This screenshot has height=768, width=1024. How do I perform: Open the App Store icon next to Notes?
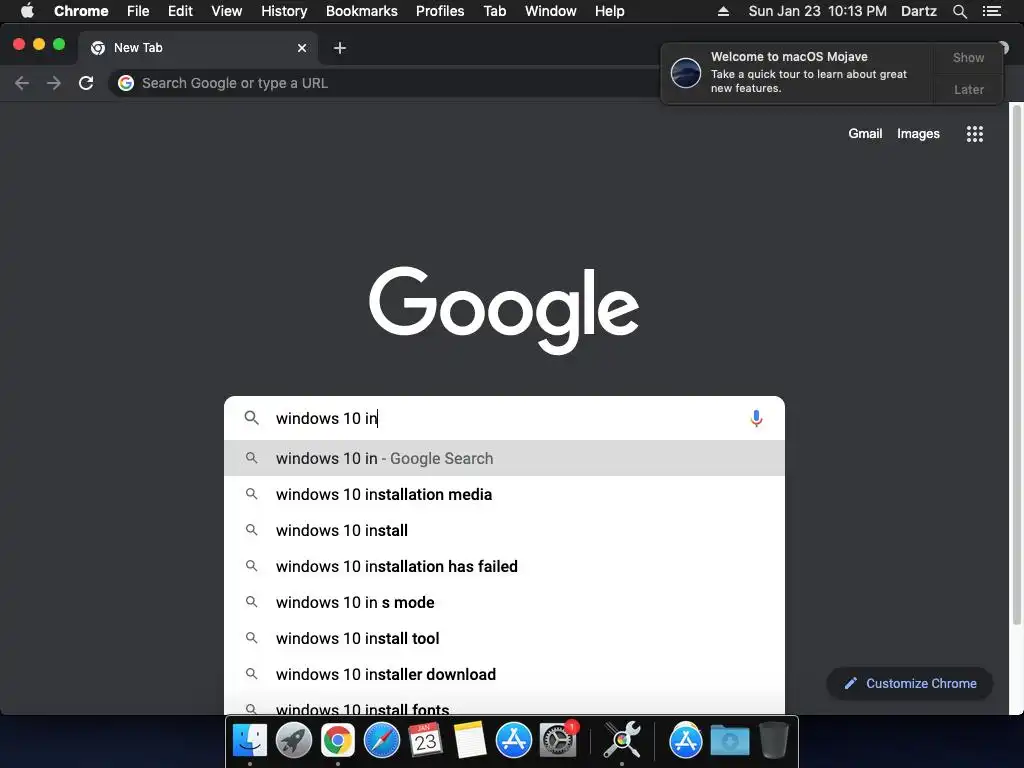coord(513,741)
